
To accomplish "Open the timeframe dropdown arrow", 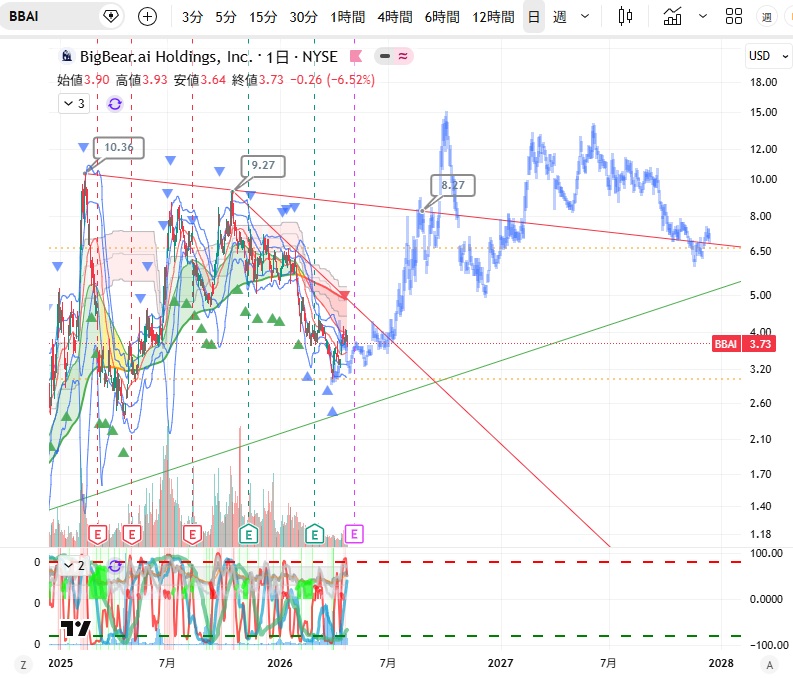I will [x=585, y=17].
